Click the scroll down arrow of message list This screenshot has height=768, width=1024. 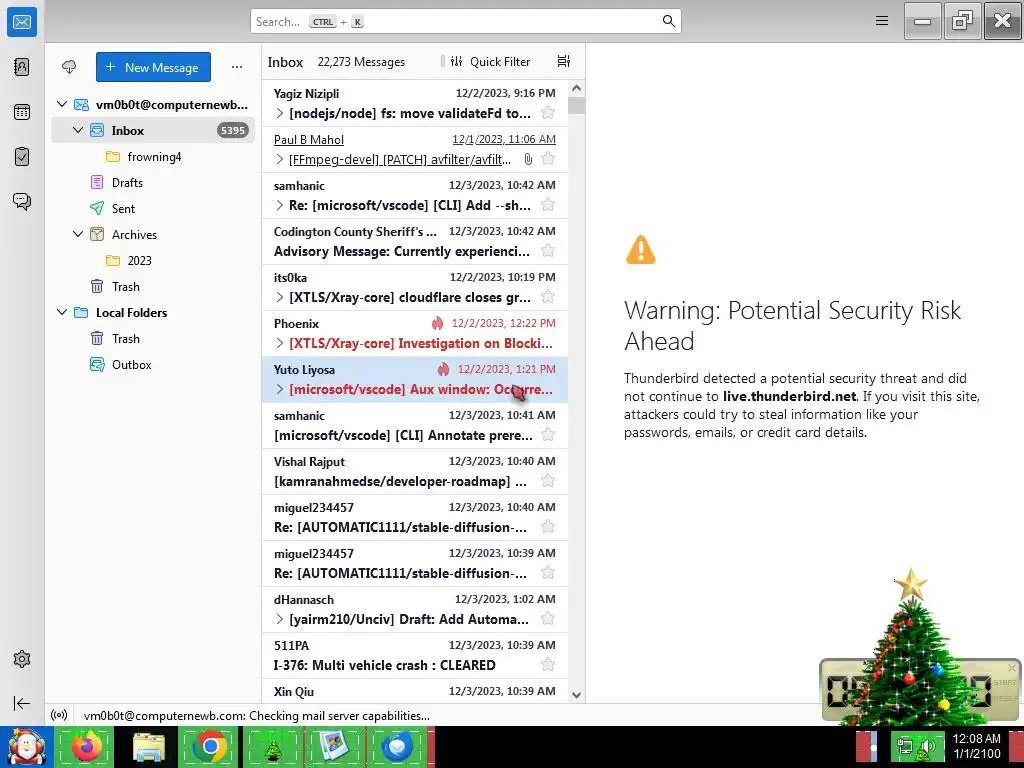[576, 695]
